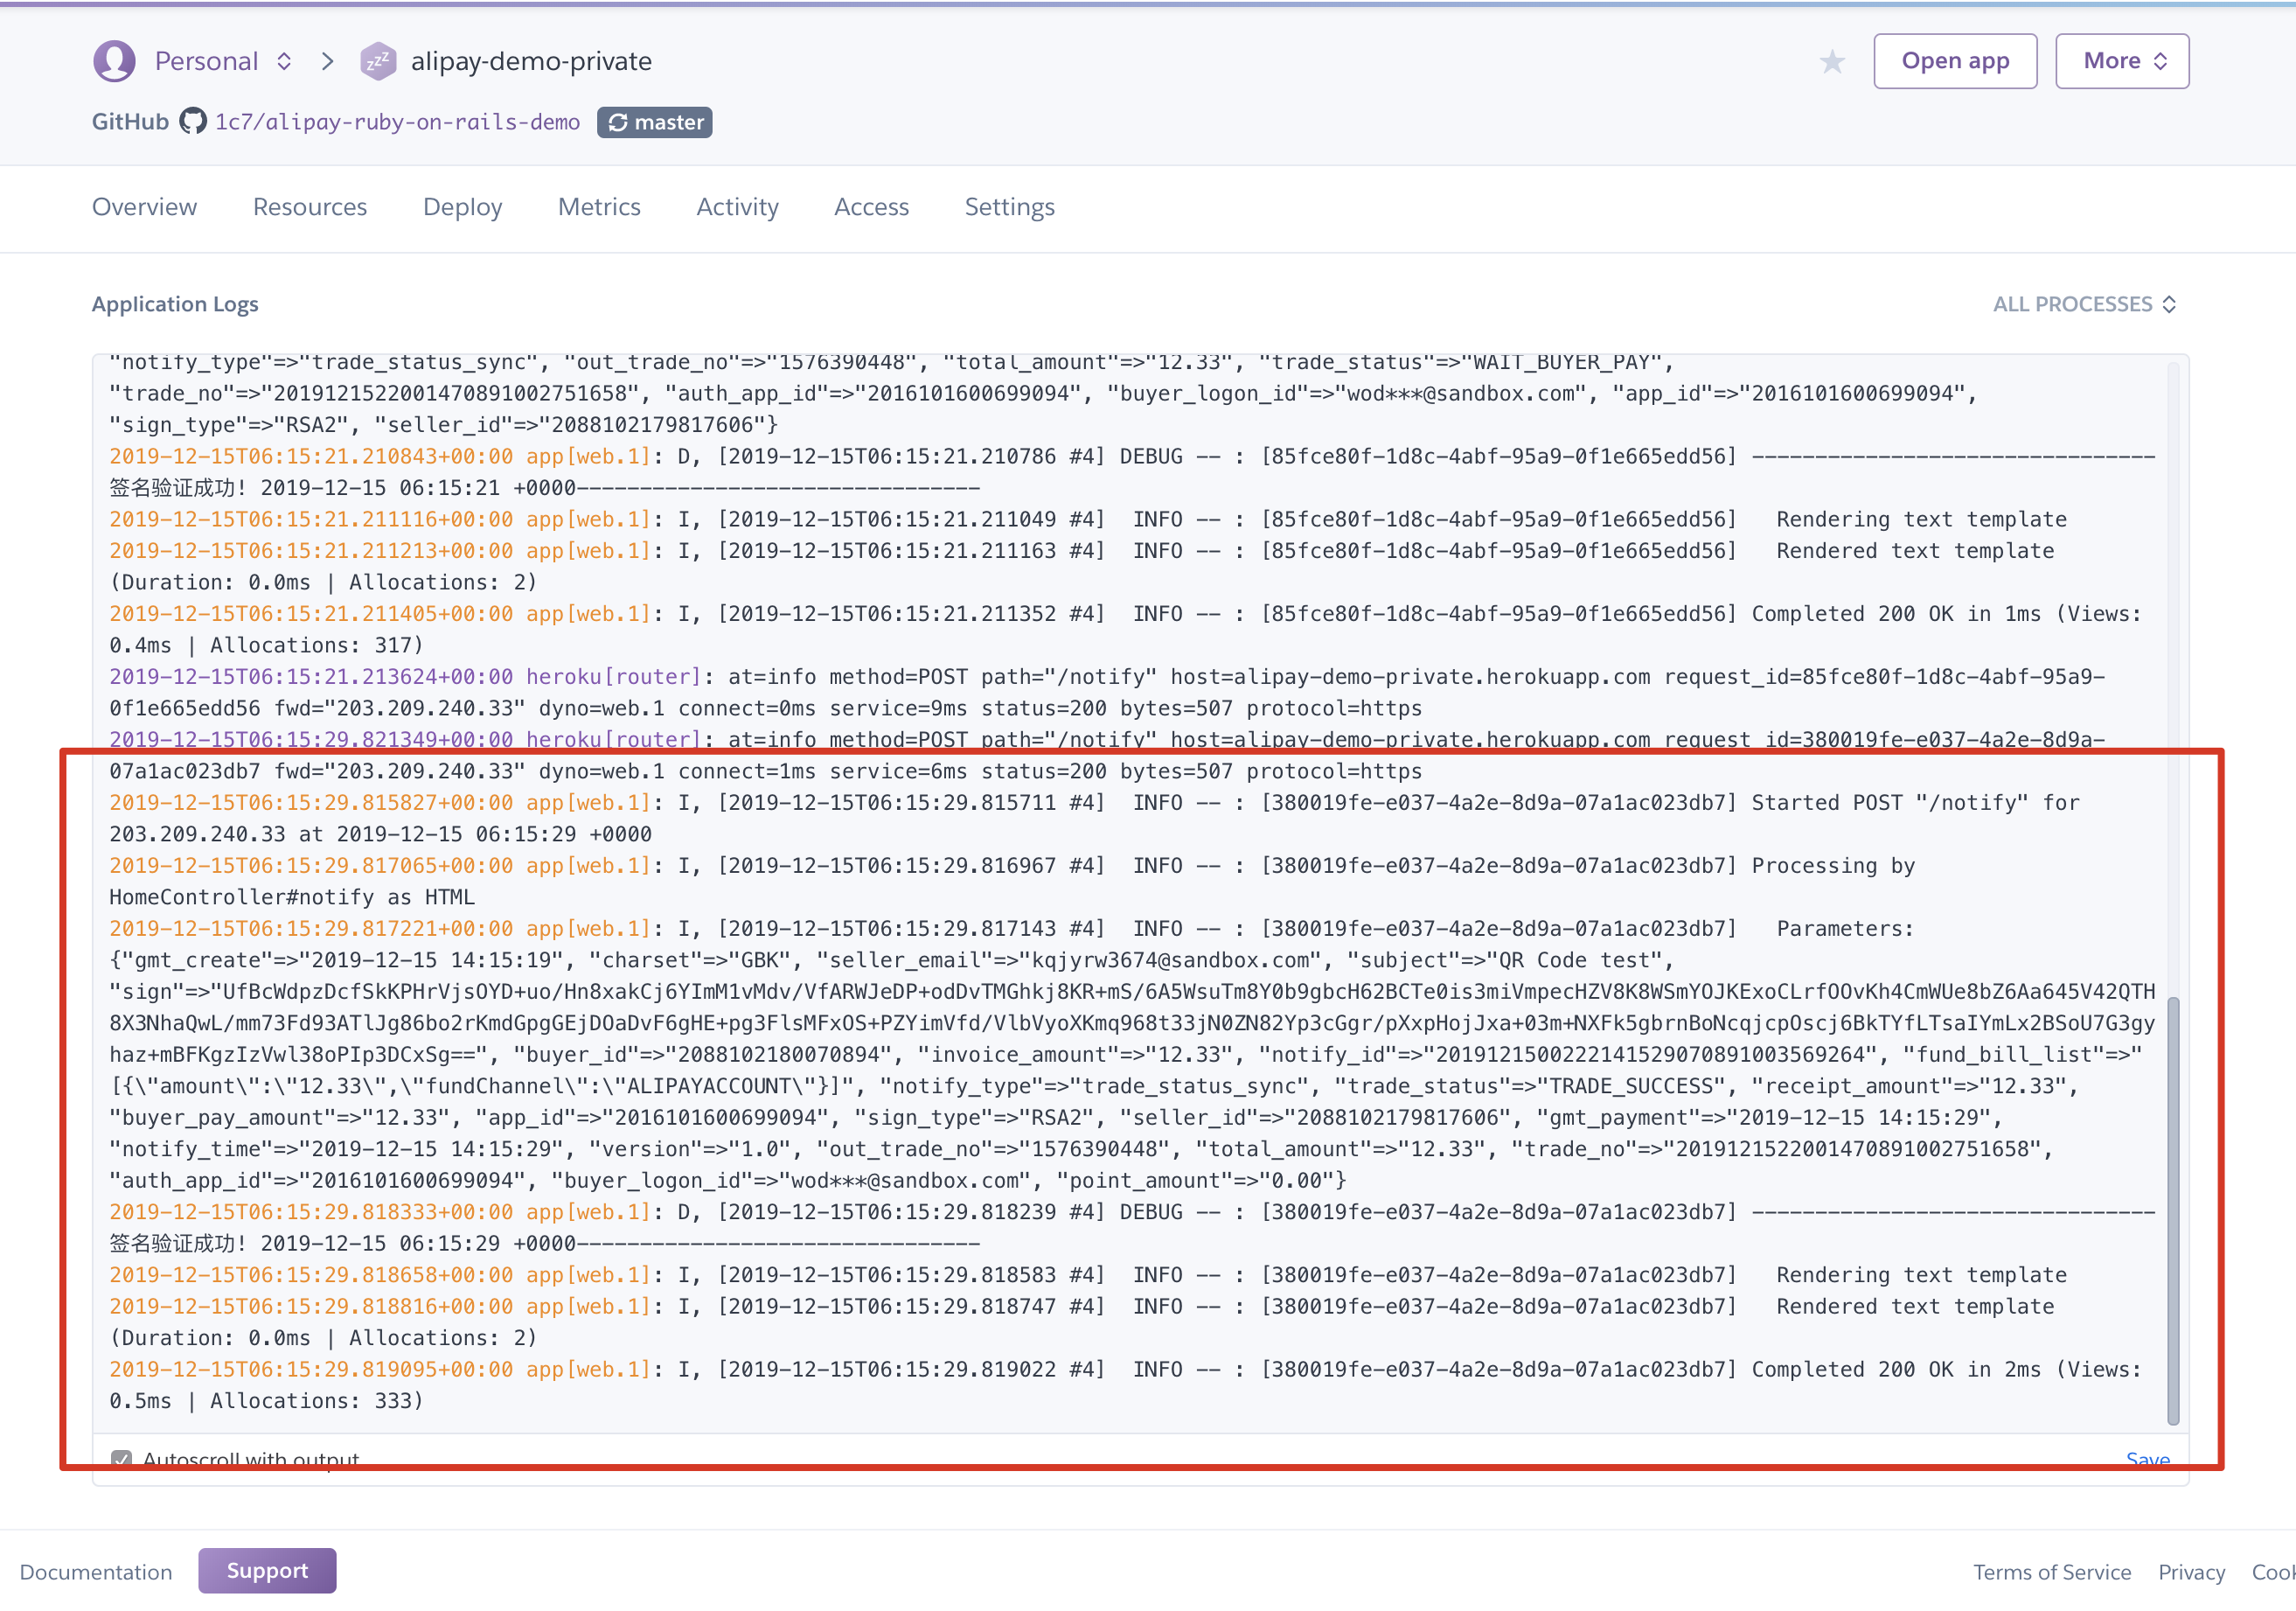
Task: Click the Open app button
Action: point(1954,61)
